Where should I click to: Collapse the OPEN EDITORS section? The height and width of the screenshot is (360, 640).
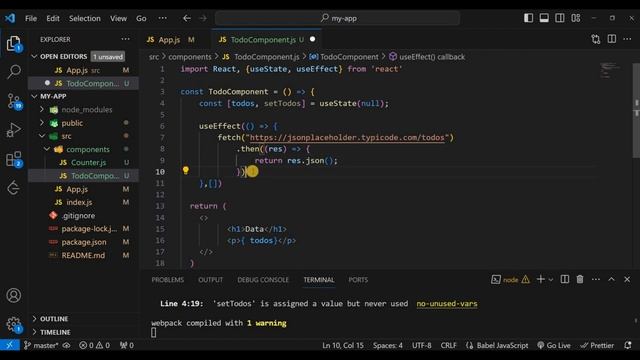click(34, 56)
